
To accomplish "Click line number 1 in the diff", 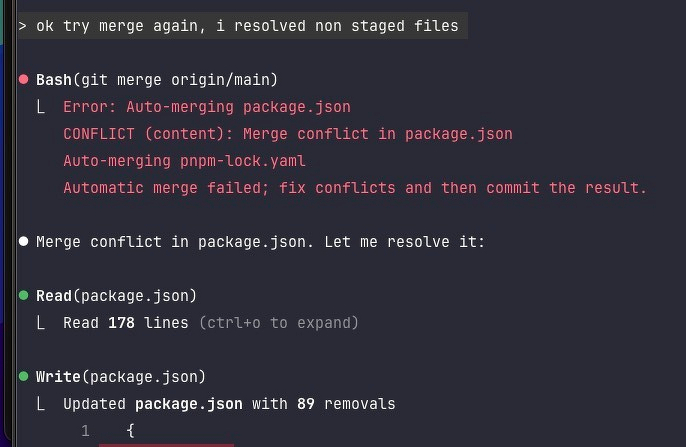I will coord(85,431).
